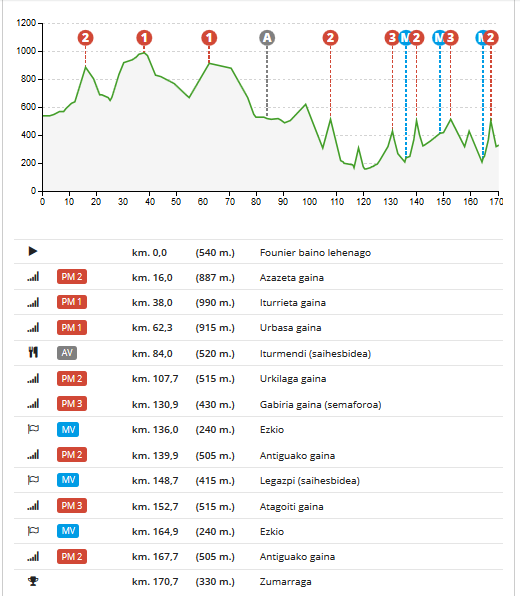Click the flag icon for Legazpi sprint
This screenshot has height=596, width=520.
[x=33, y=480]
